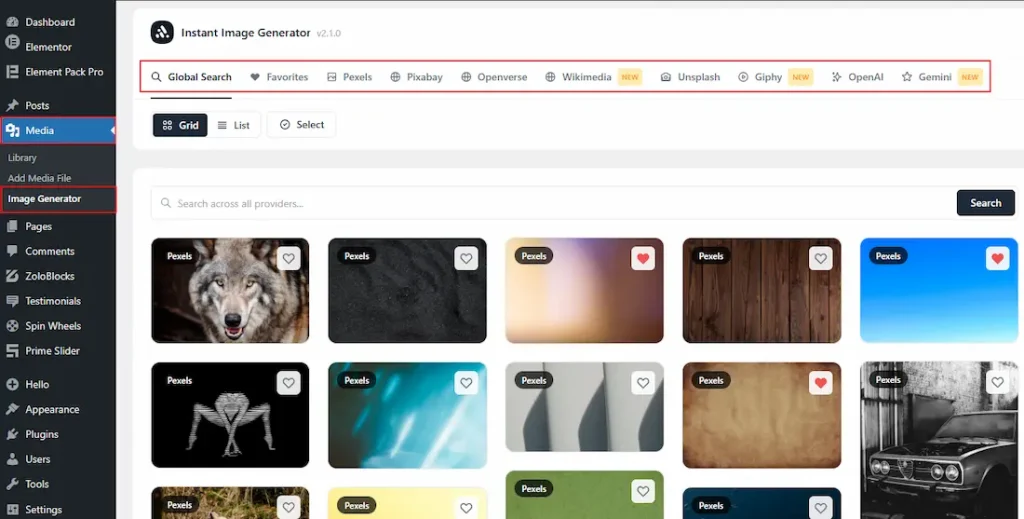
Task: Favorite the wolf image with heart icon
Action: 289,259
